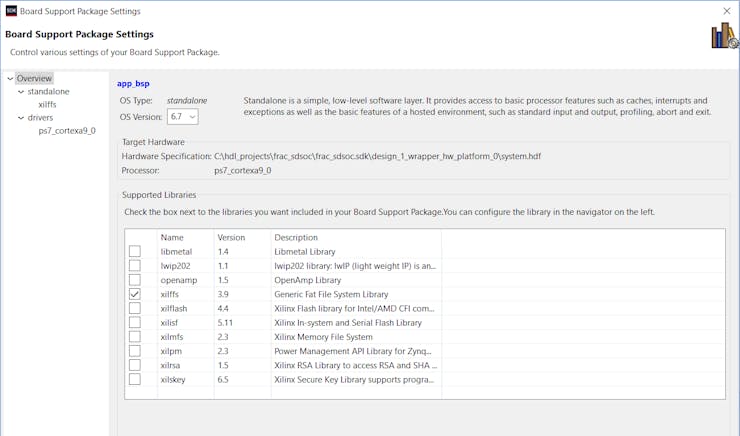Click the OpenAmp Library description
The height and width of the screenshot is (436, 740).
(308, 280)
